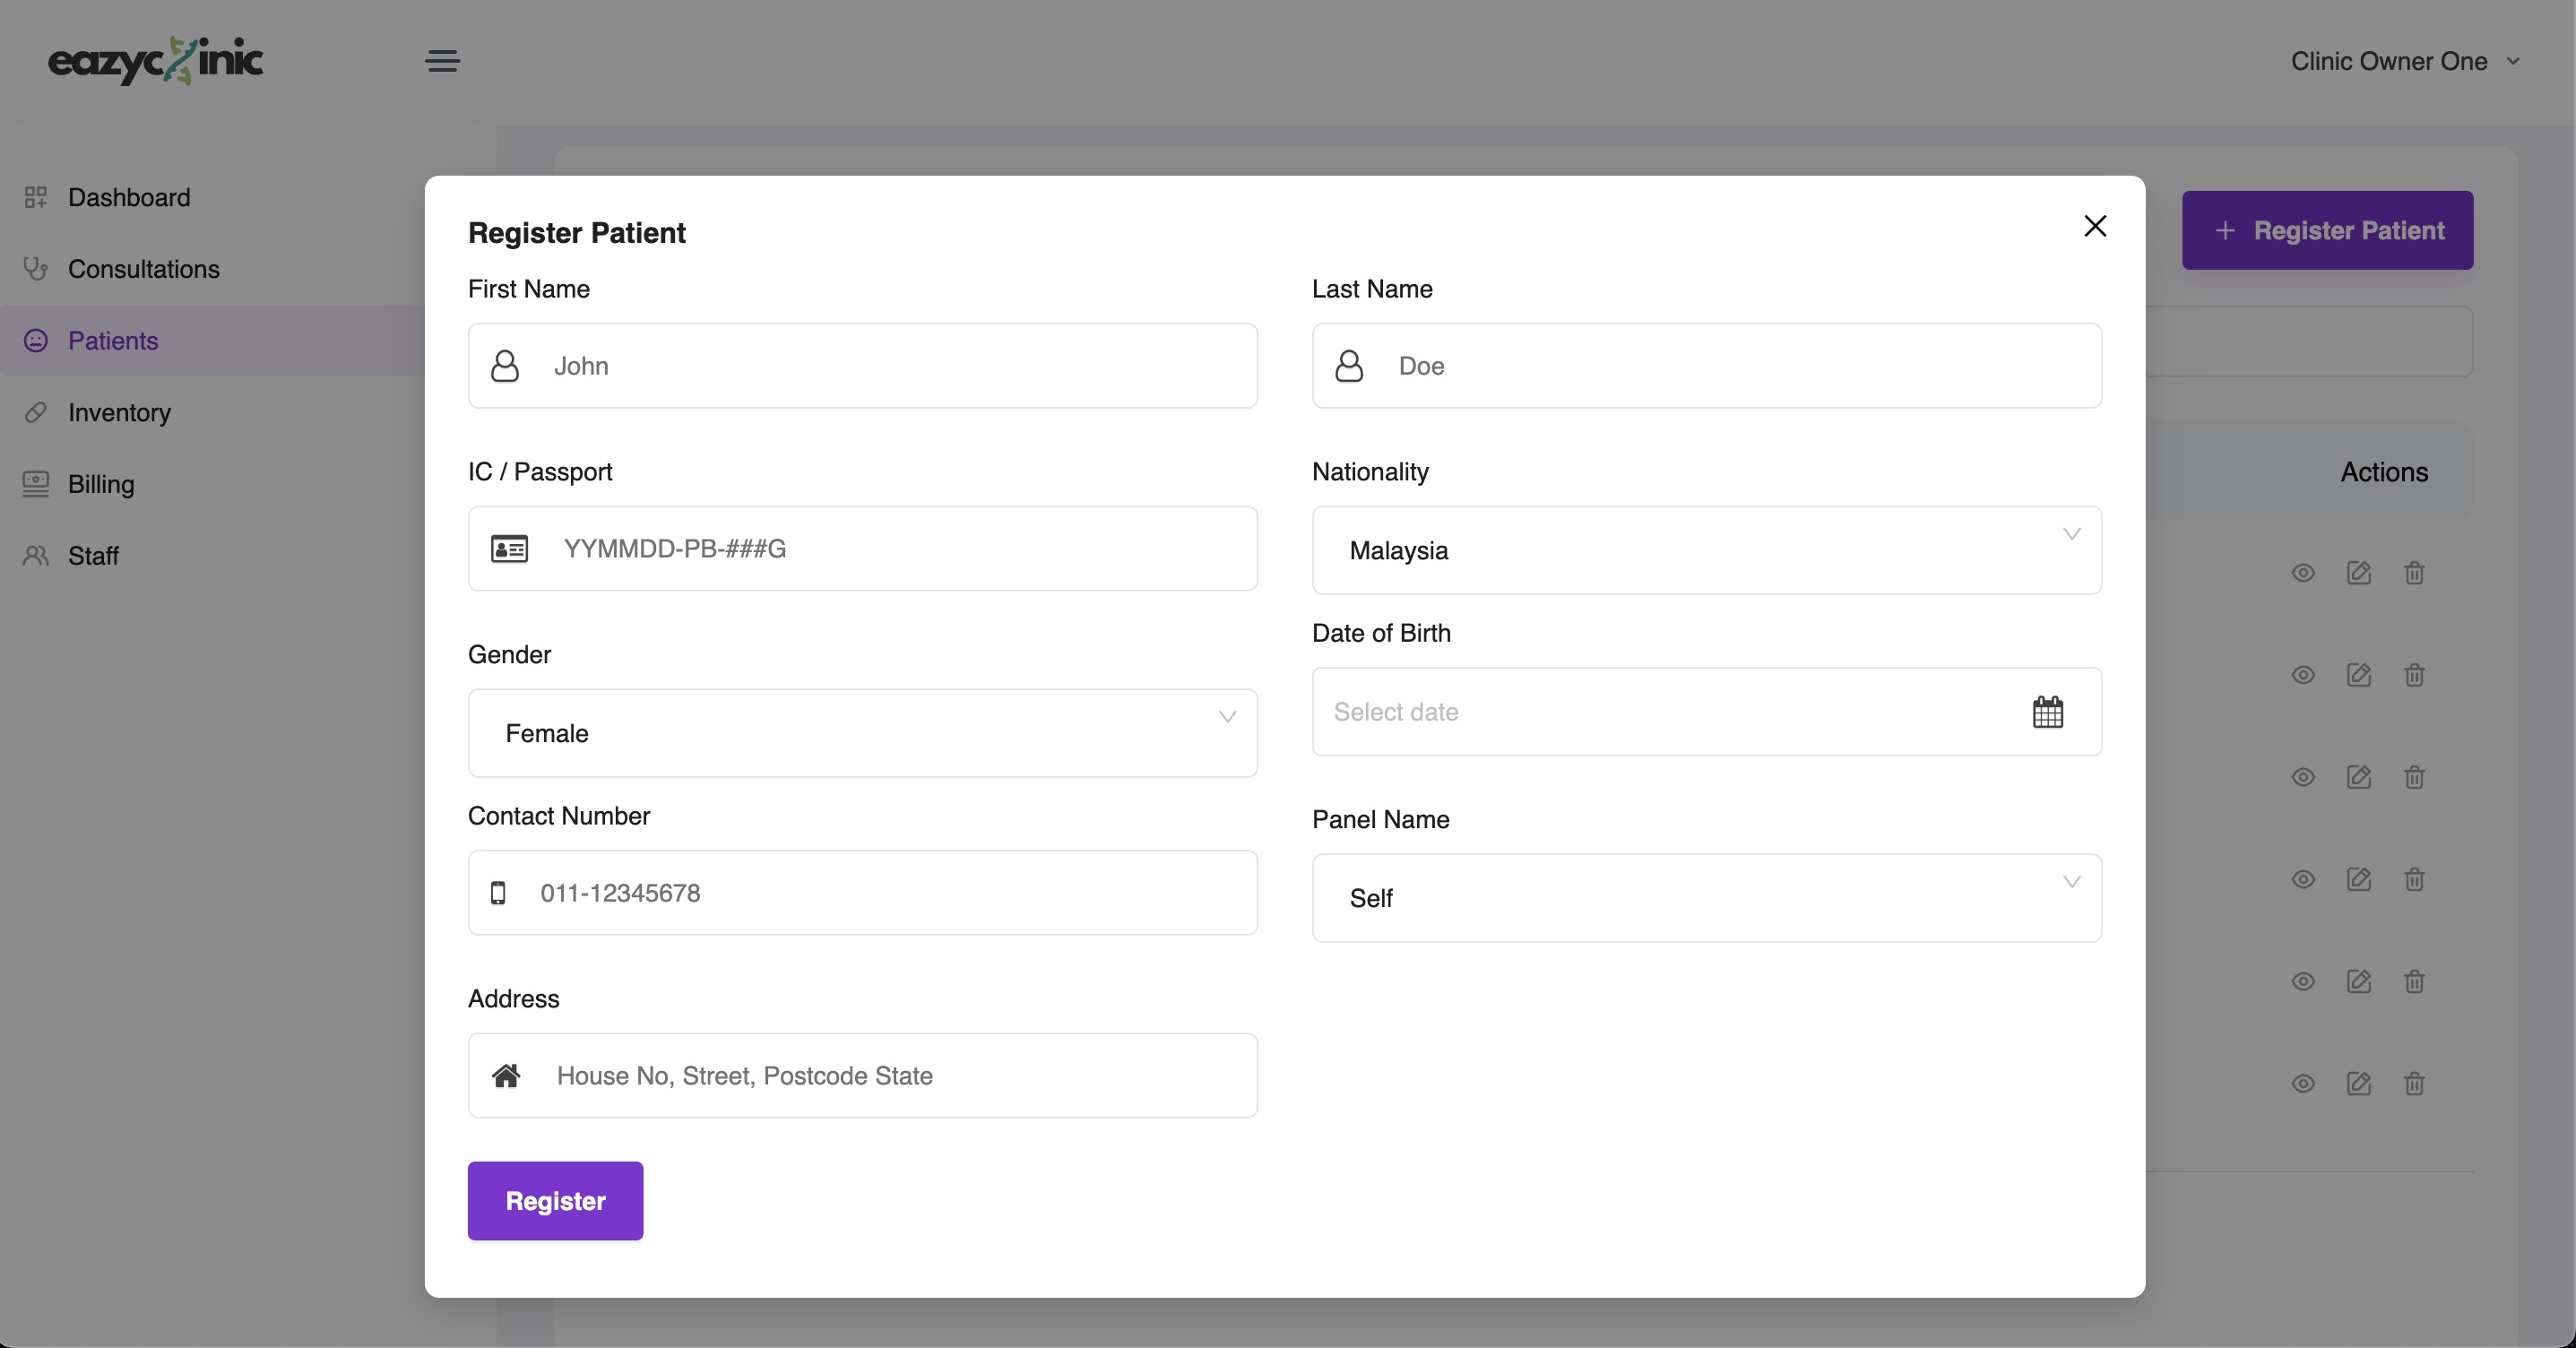2576x1348 pixels.
Task: Click the Last Name input field
Action: click(x=1706, y=365)
